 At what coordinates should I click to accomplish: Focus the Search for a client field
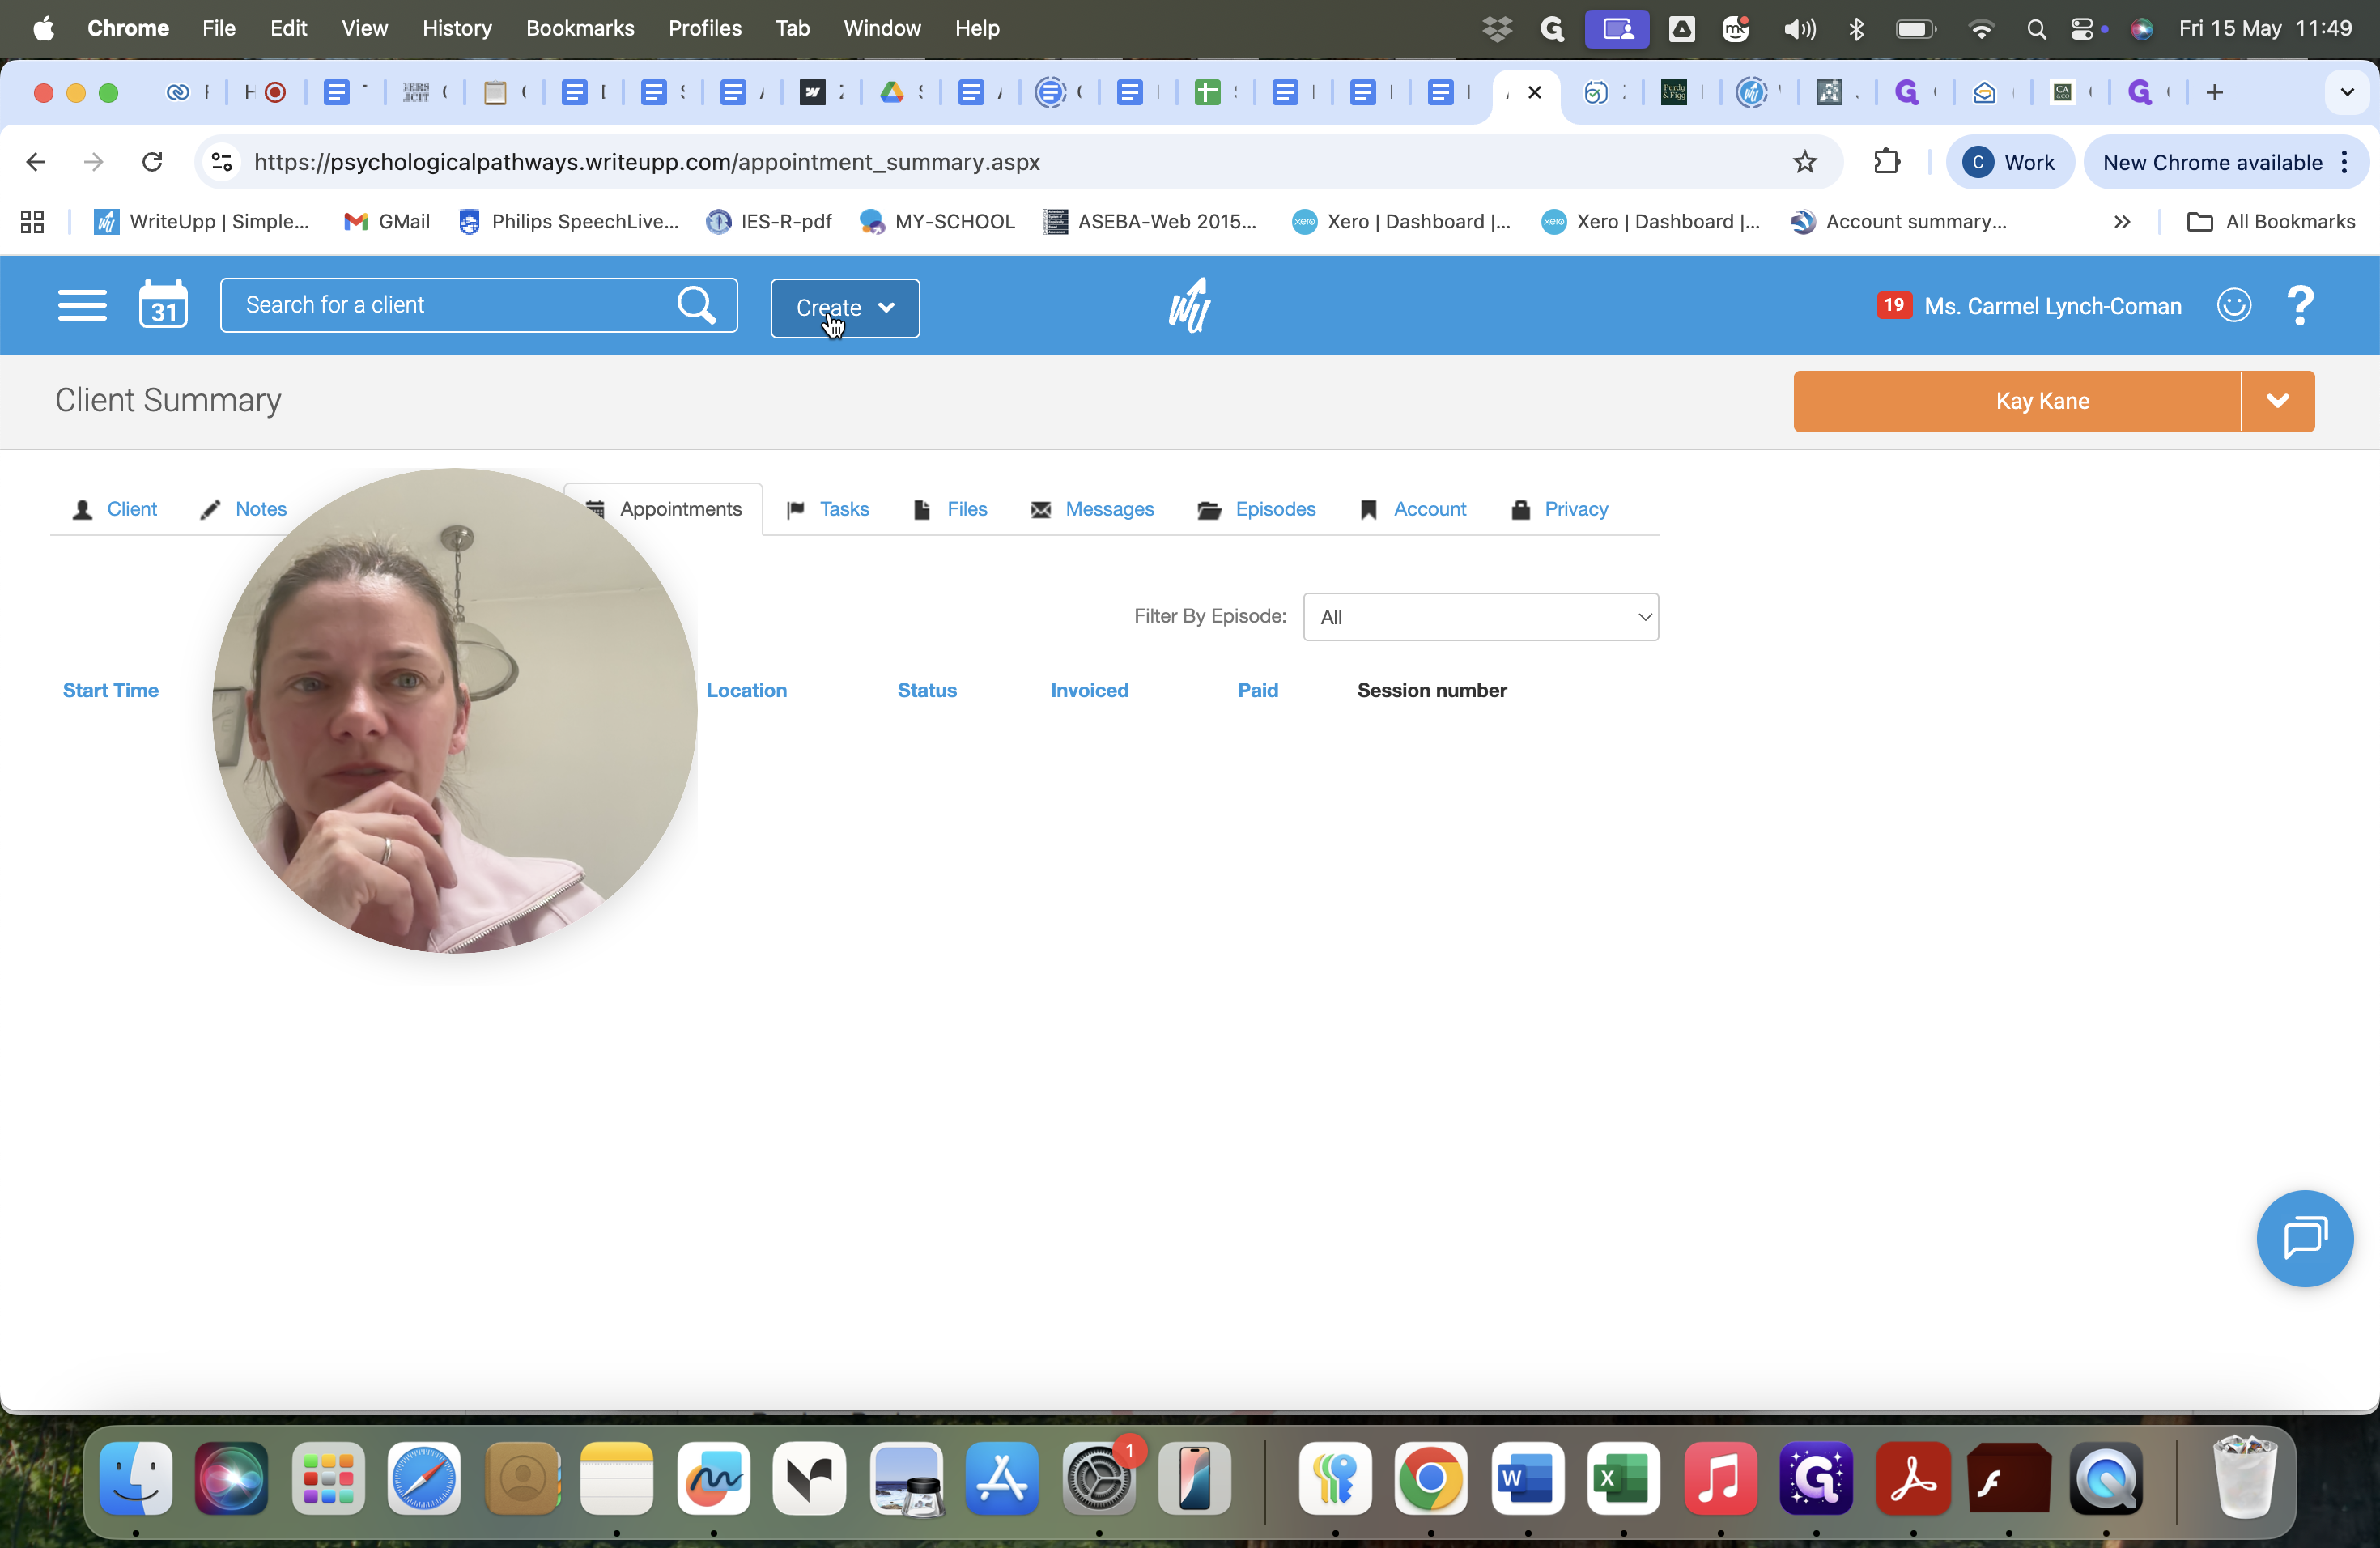pos(446,305)
